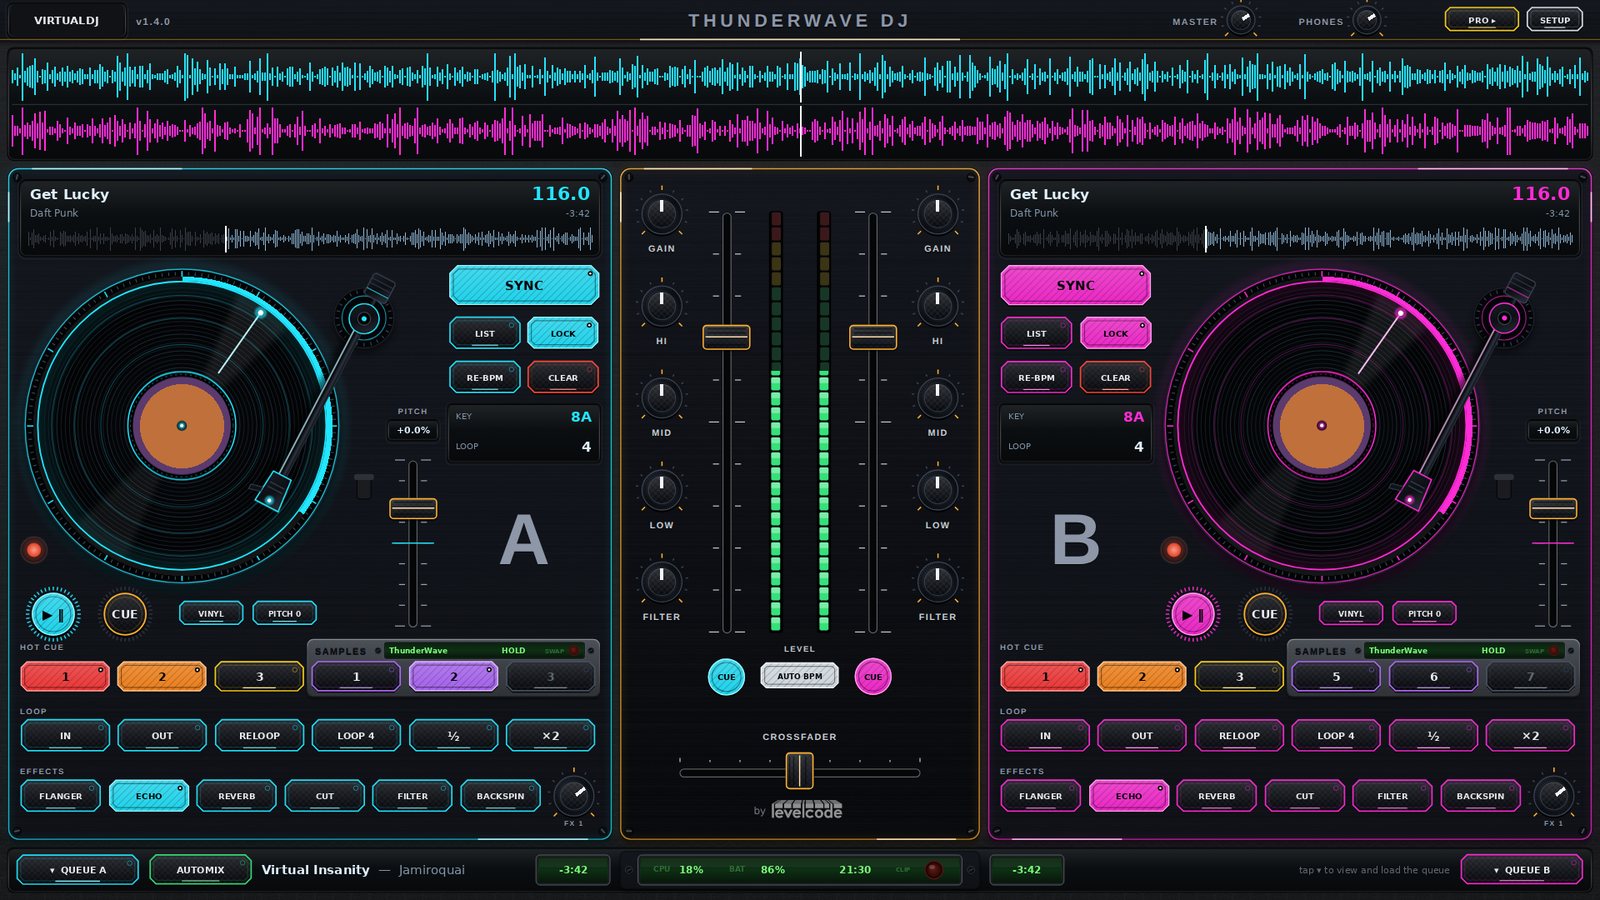Adjust the PHONES volume knob
The height and width of the screenshot is (900, 1600).
click(x=1367, y=19)
